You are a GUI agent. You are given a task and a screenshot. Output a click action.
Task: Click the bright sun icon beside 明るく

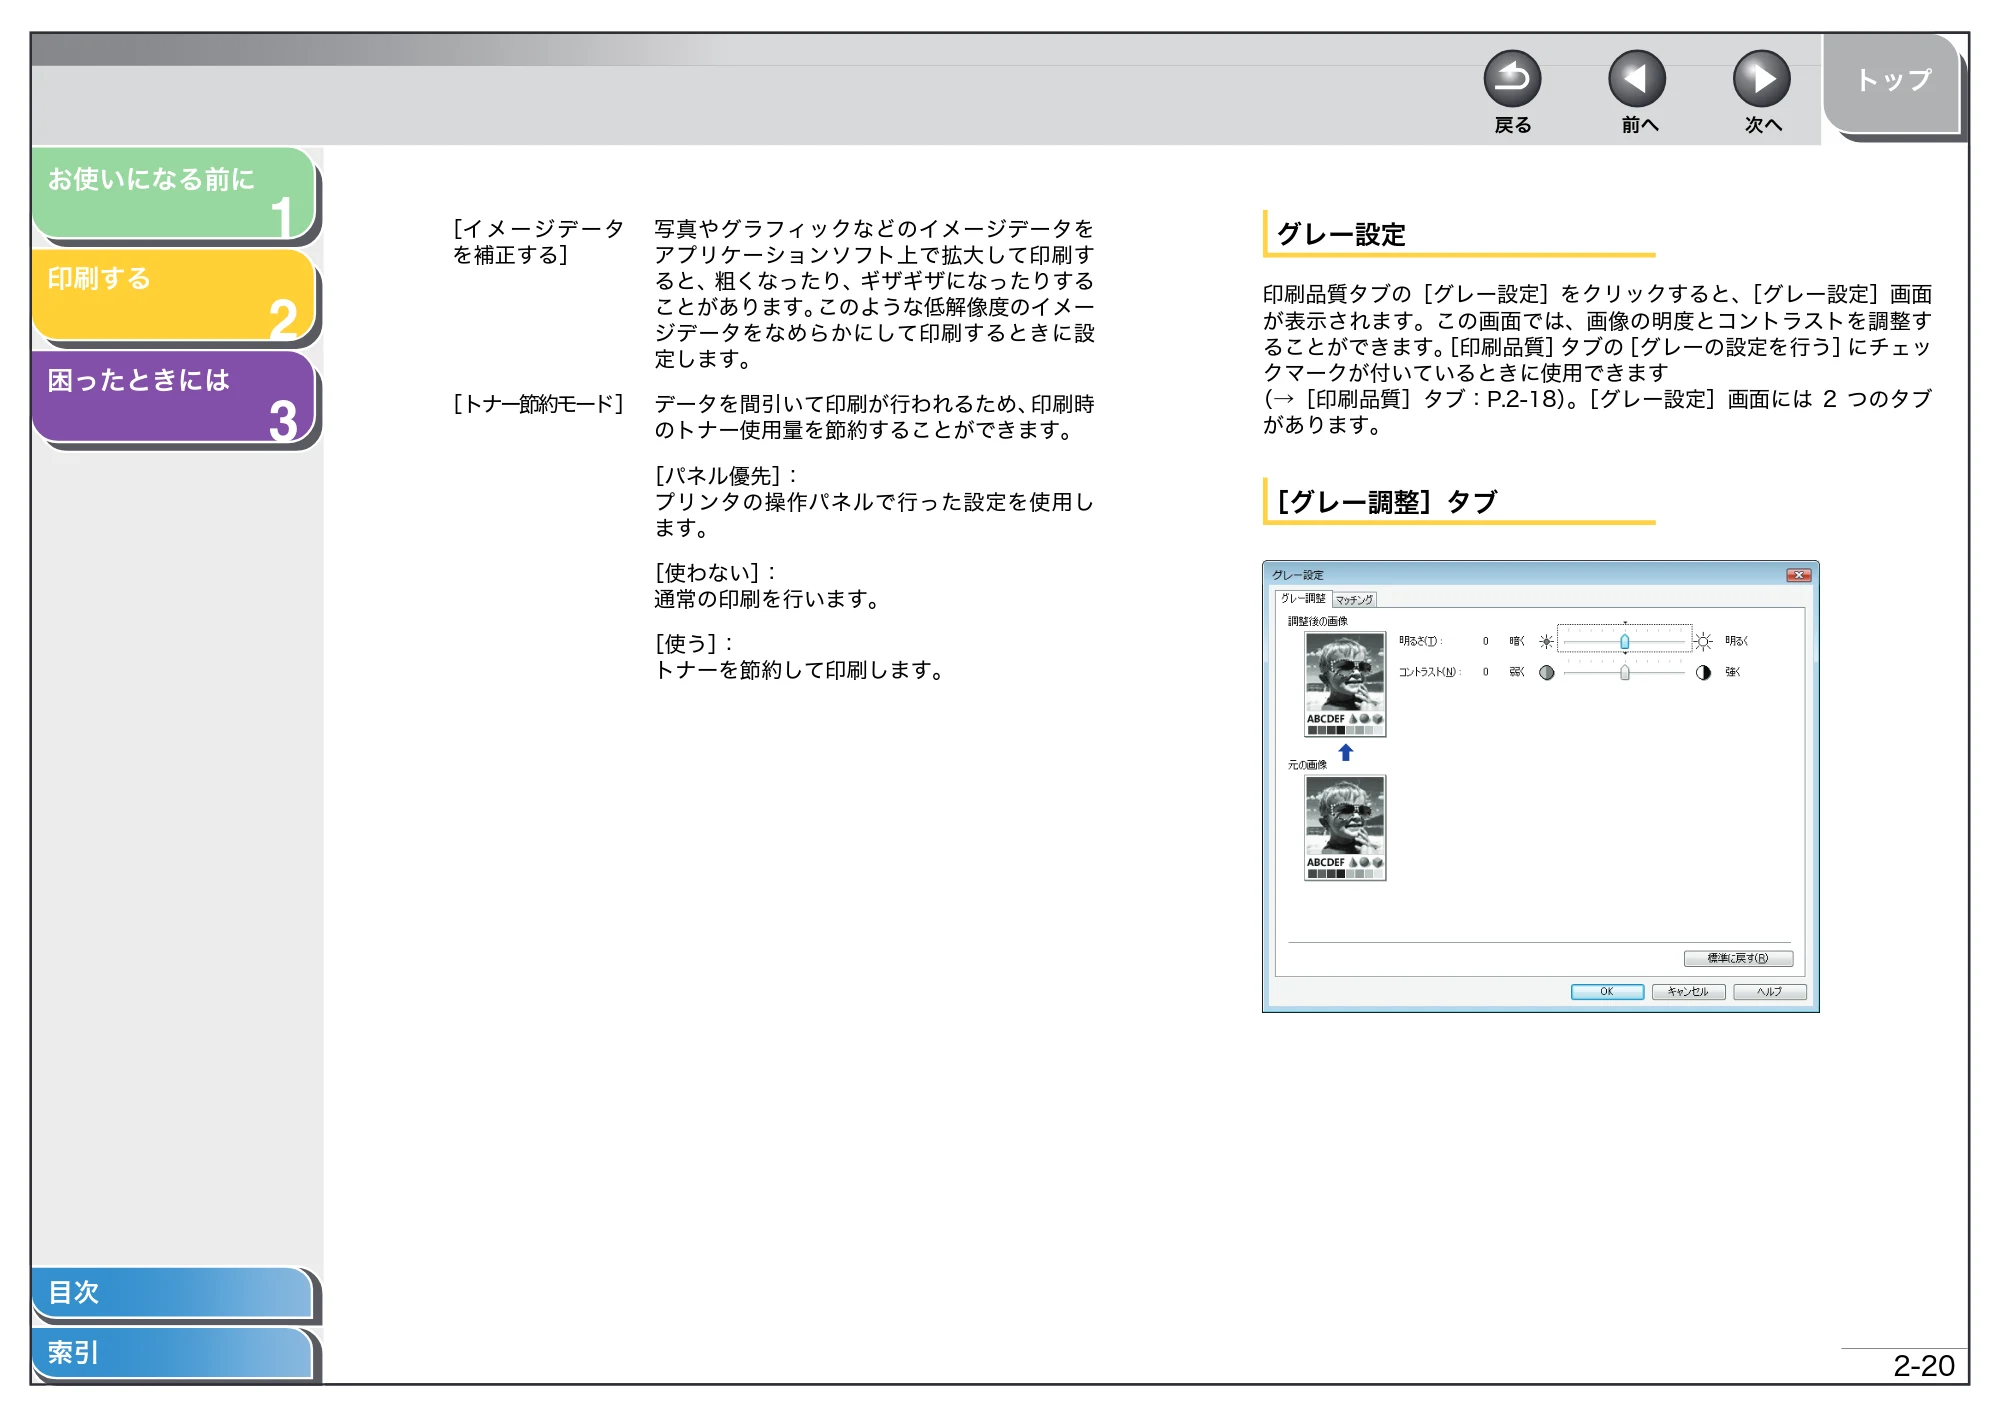[x=1703, y=641]
